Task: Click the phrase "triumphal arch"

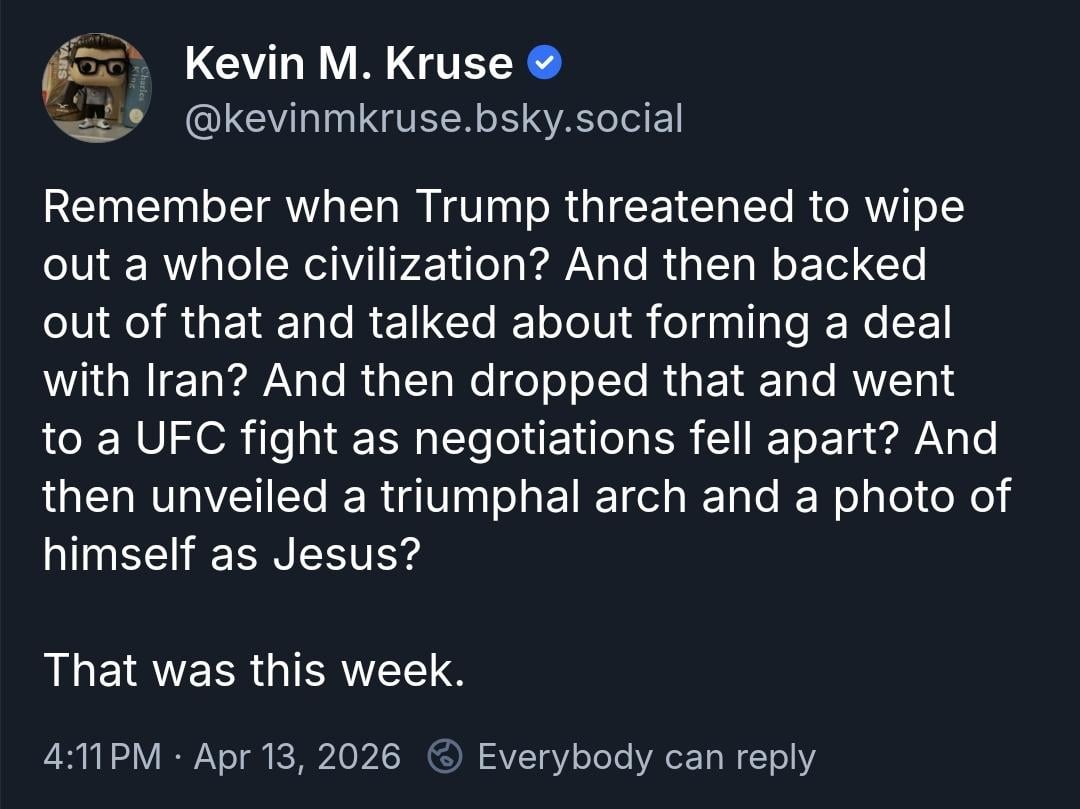Action: pyautogui.click(x=535, y=497)
